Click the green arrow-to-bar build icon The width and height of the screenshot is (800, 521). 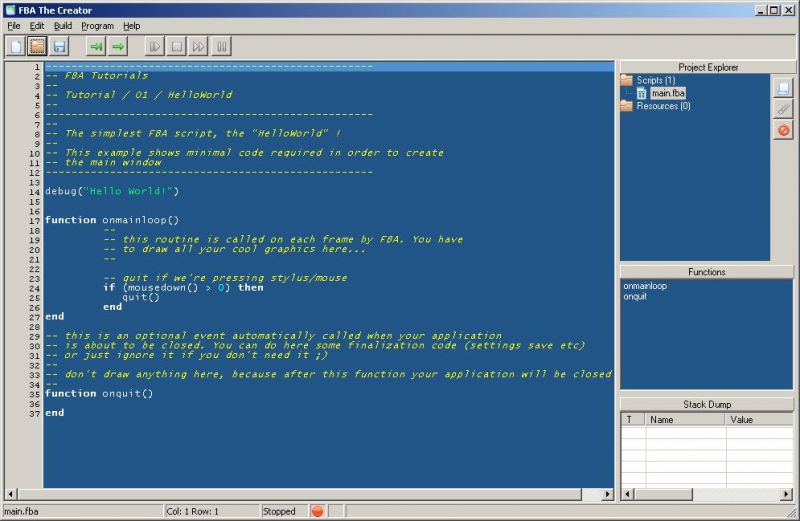[96, 46]
